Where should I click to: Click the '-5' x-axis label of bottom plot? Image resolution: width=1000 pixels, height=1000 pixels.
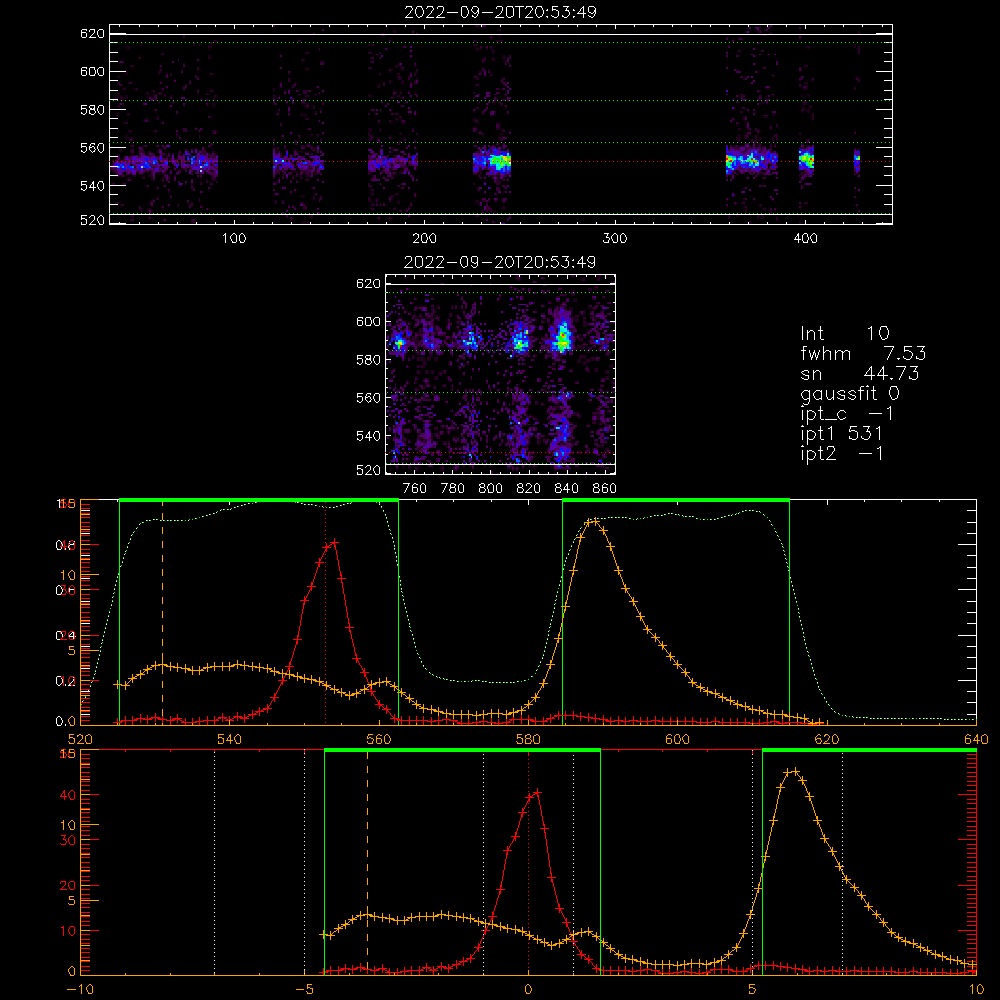pyautogui.click(x=304, y=990)
